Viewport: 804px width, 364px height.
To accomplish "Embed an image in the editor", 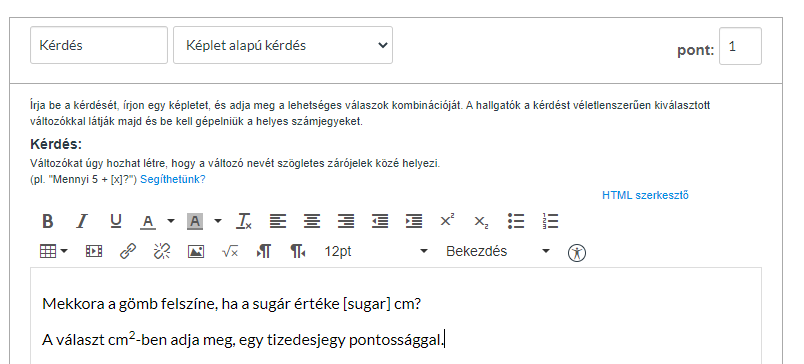I will pos(196,251).
